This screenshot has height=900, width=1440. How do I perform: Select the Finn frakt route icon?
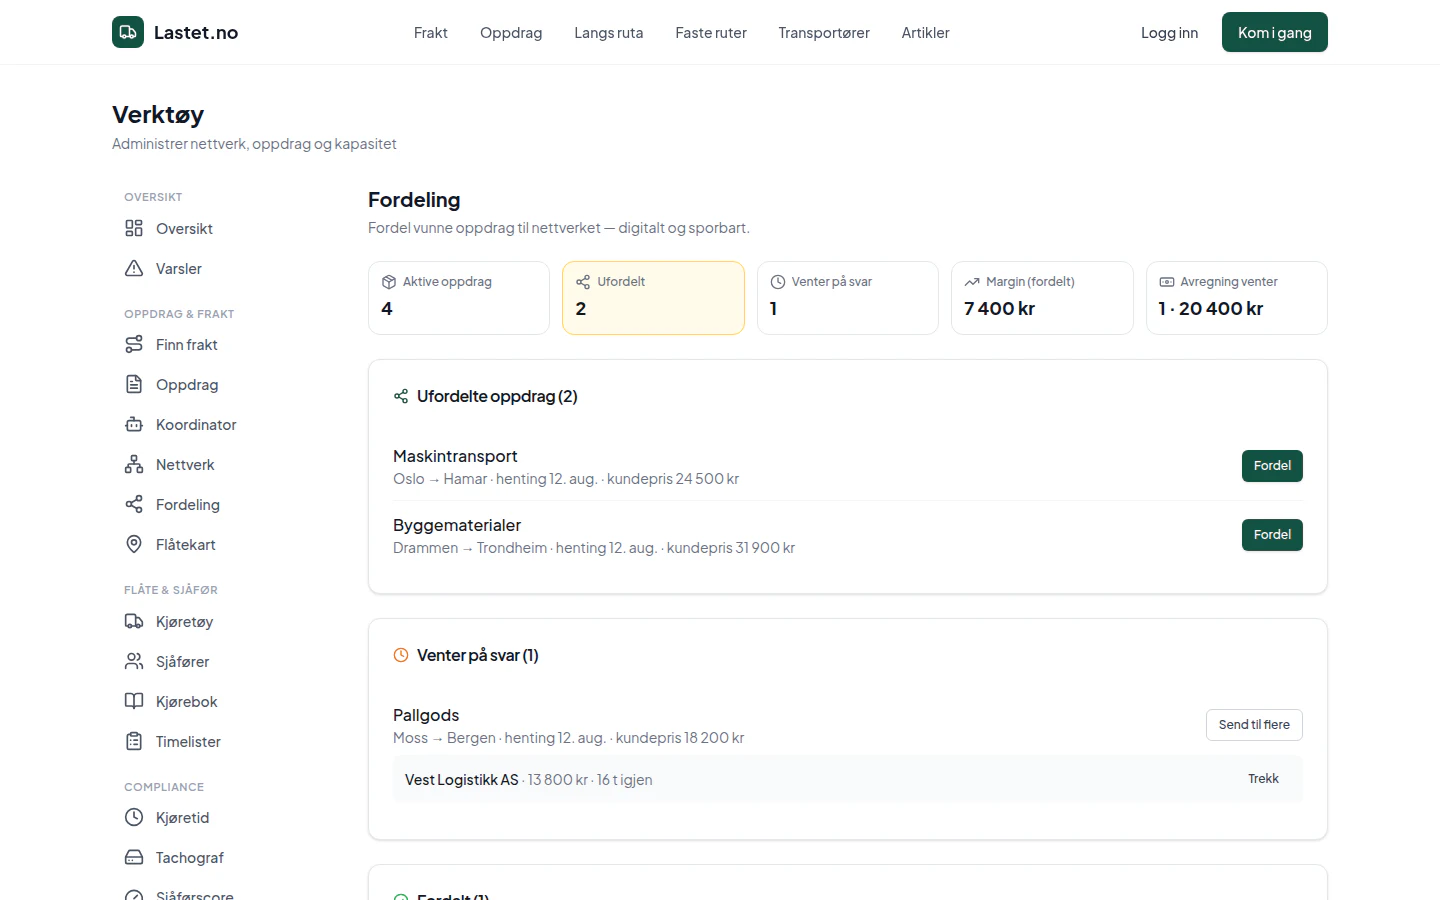(x=134, y=344)
